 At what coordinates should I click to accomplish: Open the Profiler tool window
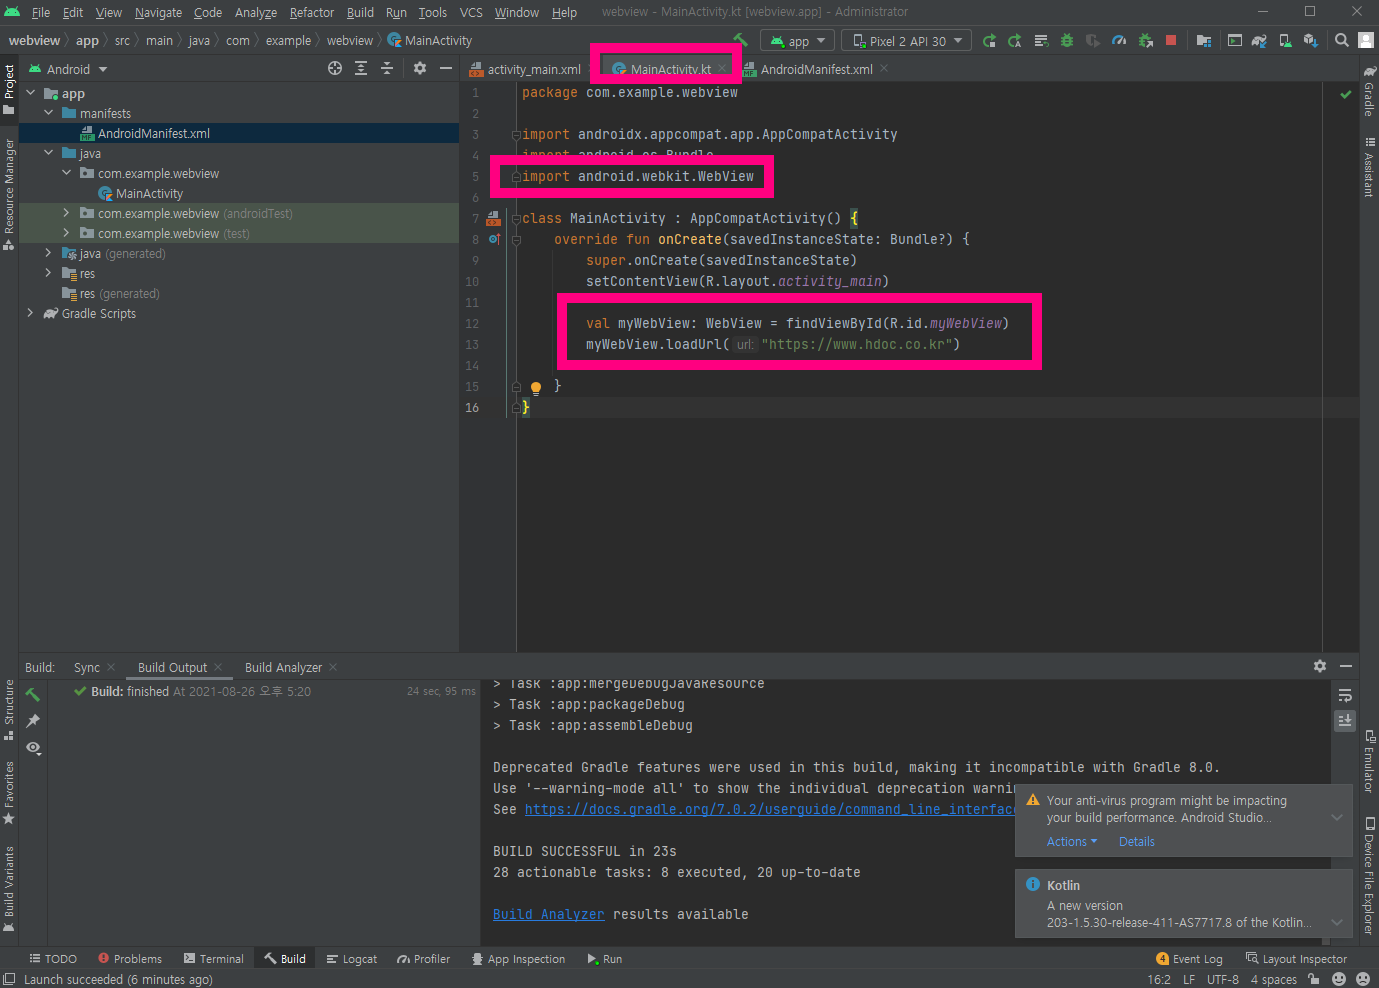point(423,959)
